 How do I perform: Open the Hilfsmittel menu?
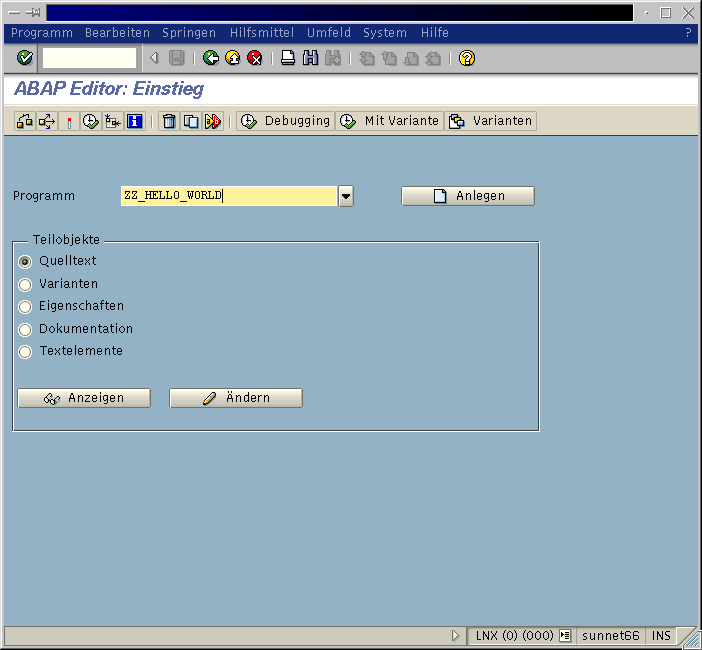tap(262, 33)
